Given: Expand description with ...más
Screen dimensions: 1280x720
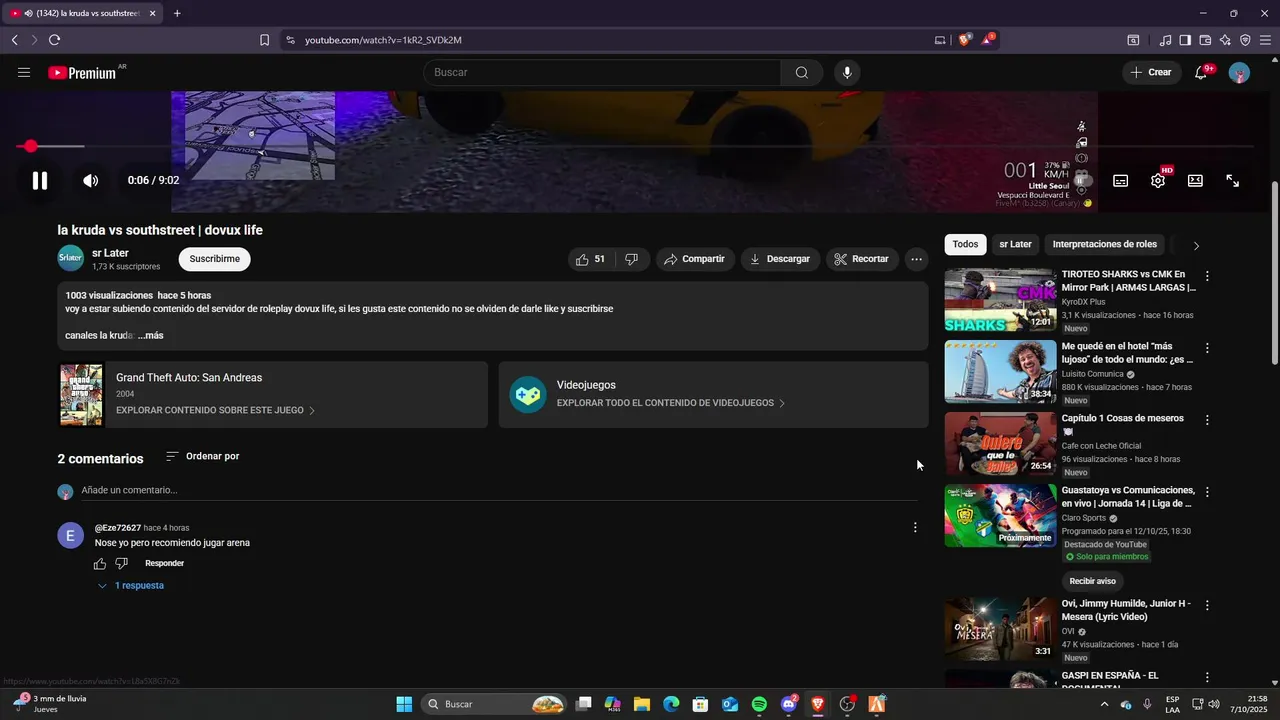Looking at the screenshot, I should (x=151, y=335).
